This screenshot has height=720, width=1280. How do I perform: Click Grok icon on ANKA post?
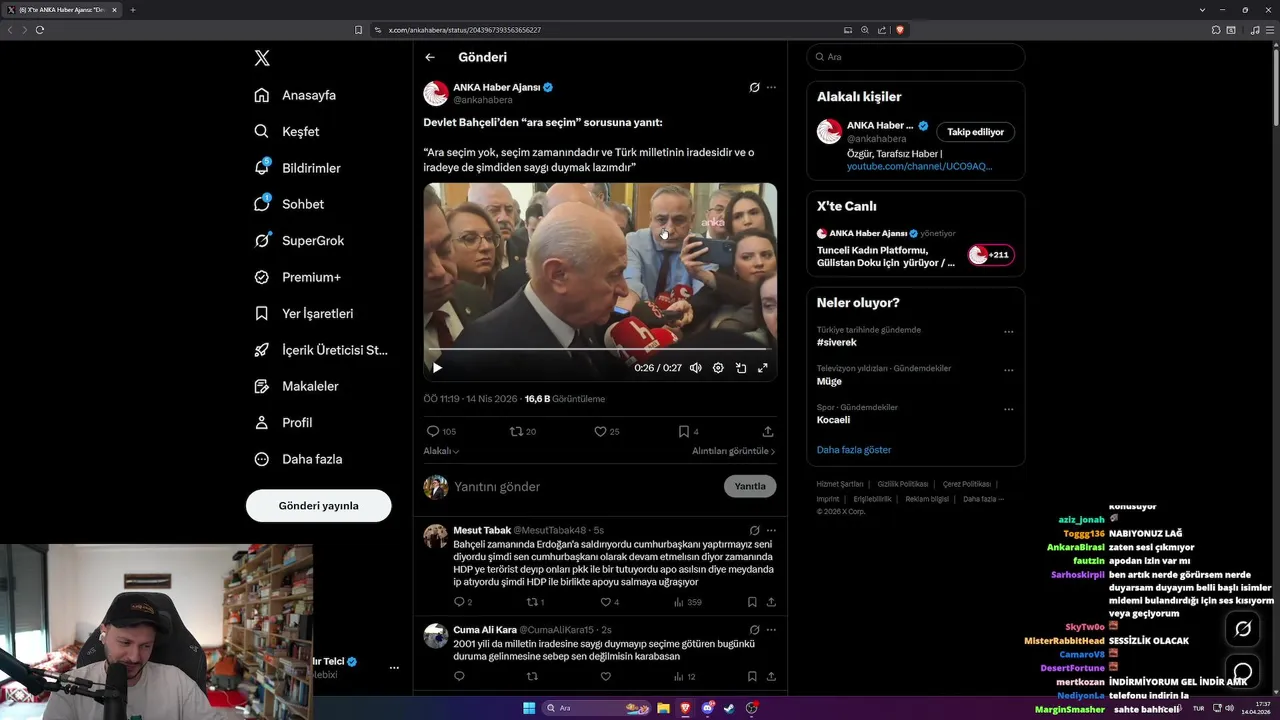(754, 87)
